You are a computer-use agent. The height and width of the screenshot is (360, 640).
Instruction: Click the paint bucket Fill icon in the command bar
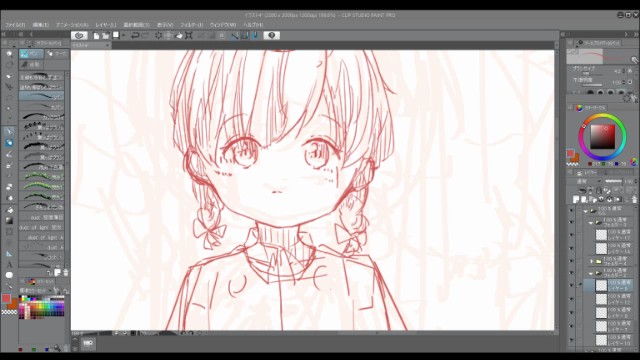tap(179, 36)
